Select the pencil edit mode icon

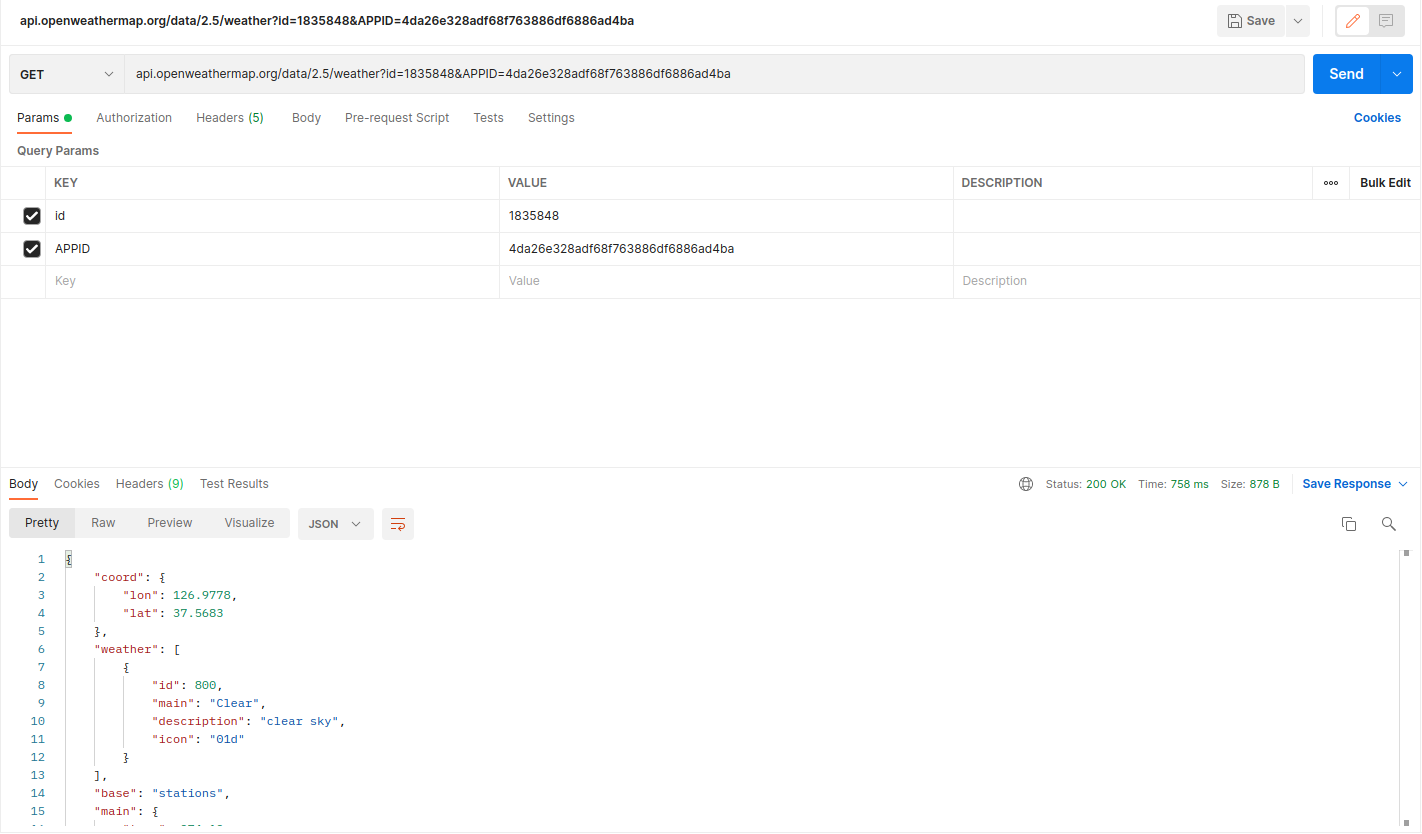[x=1353, y=21]
